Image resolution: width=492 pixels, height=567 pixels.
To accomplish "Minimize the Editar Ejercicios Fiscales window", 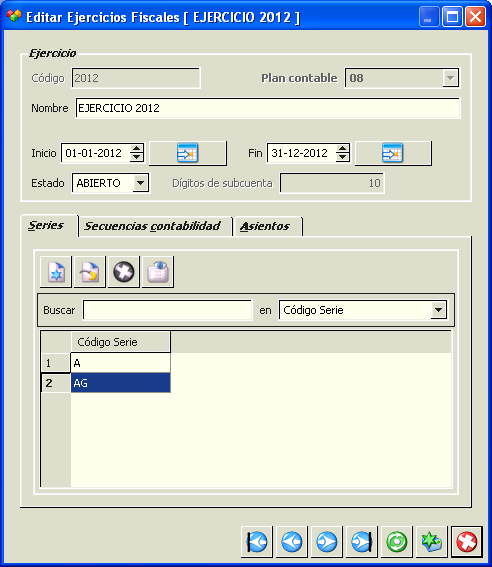I will click(x=428, y=17).
